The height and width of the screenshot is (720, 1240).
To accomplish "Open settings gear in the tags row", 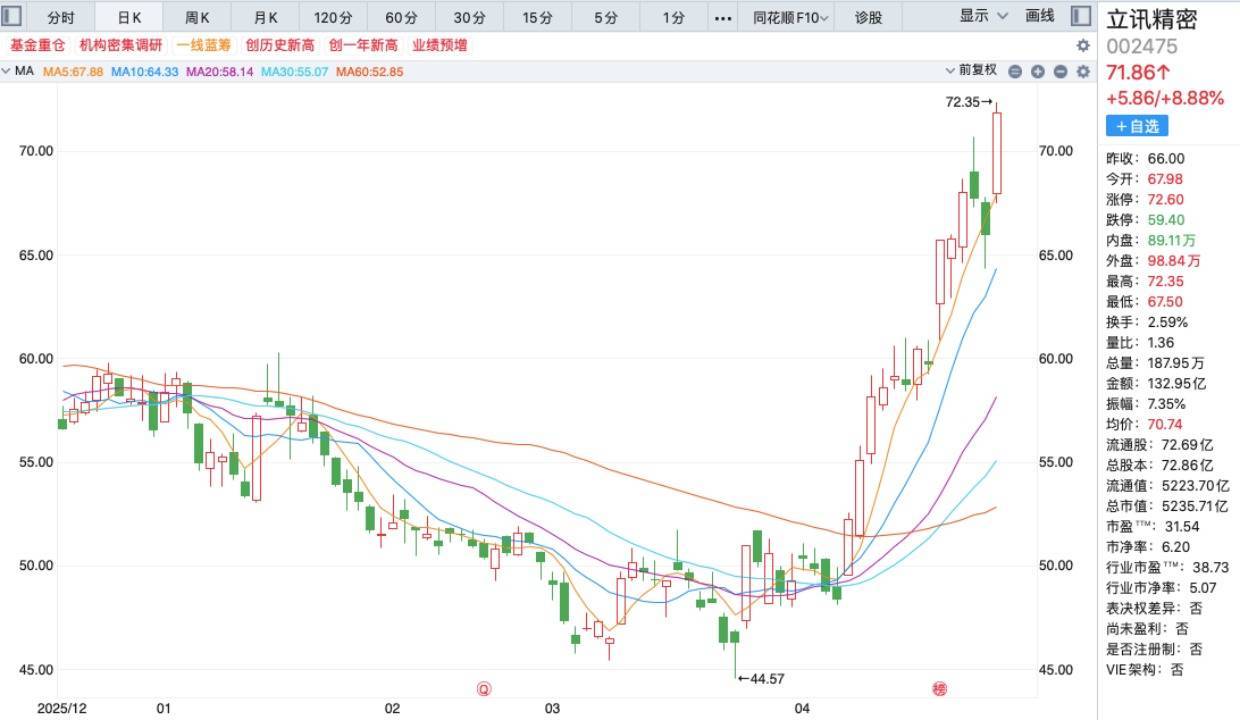I will (x=1083, y=46).
